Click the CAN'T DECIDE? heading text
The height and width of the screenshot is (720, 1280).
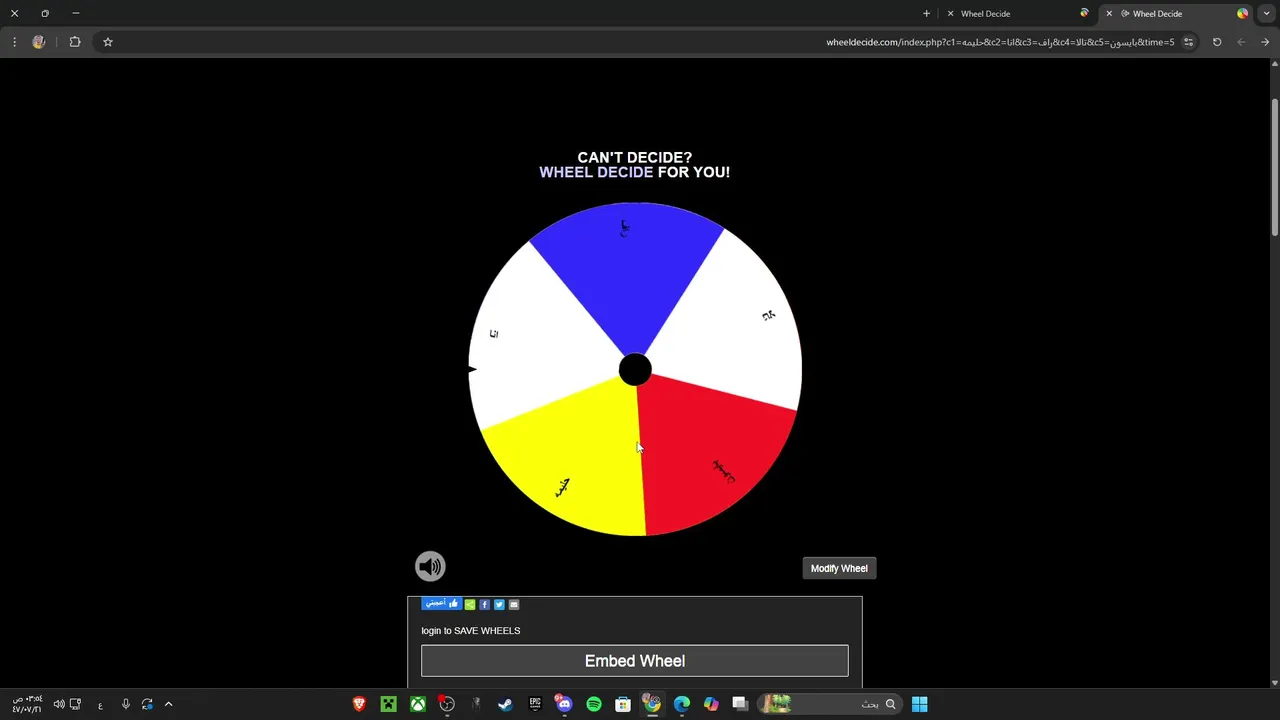pos(635,157)
